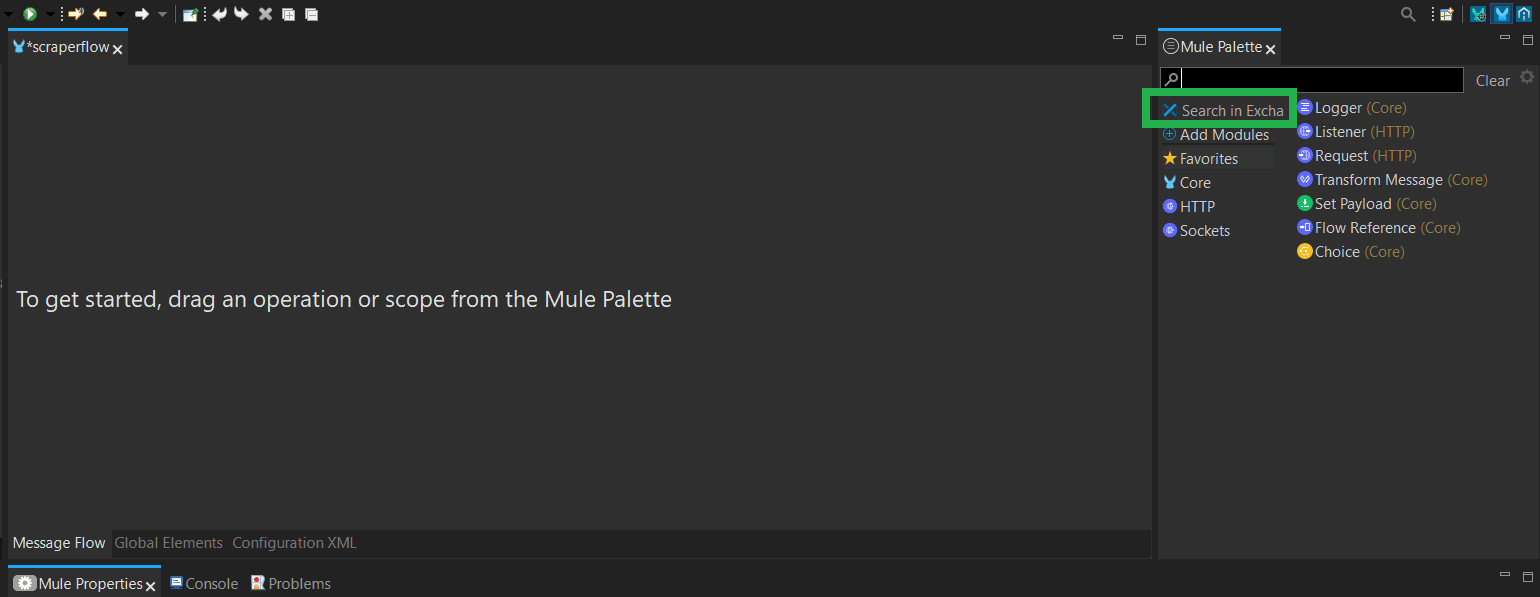Click the Collapse All icon in toolbar
The width and height of the screenshot is (1540, 597).
click(x=312, y=14)
